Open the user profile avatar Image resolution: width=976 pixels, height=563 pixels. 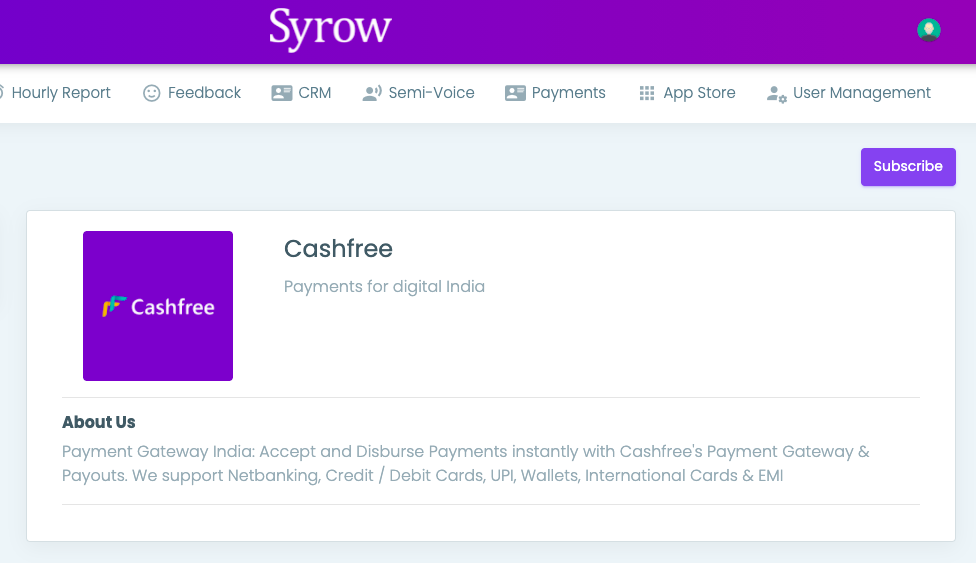click(x=929, y=30)
